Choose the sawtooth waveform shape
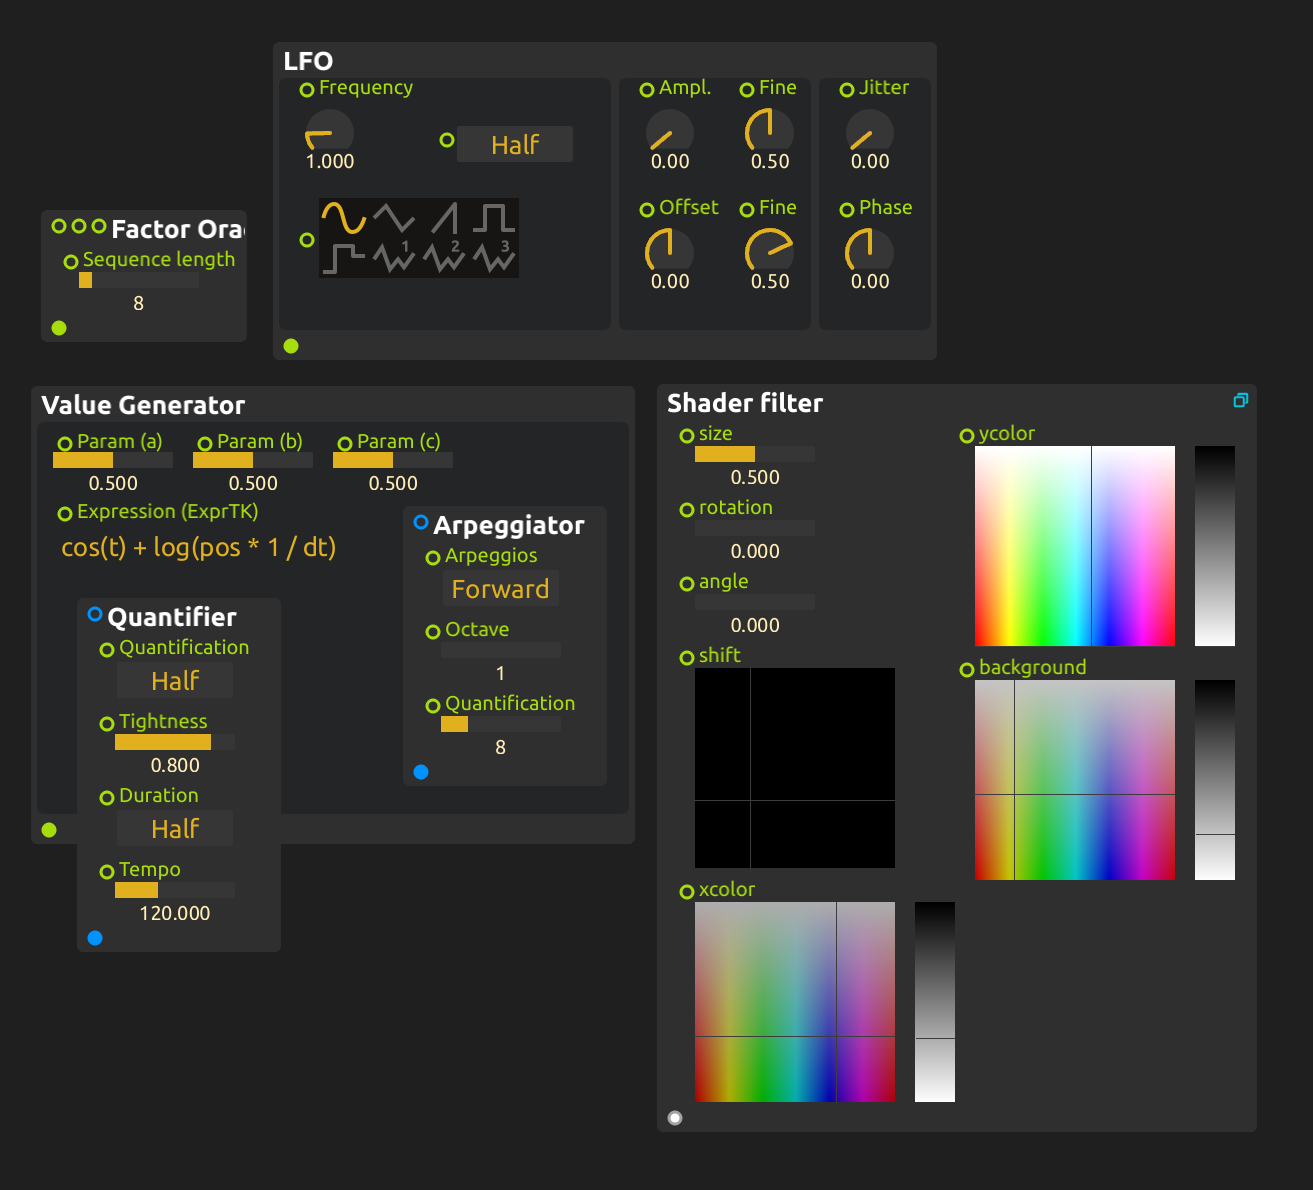Viewport: 1313px width, 1190px height. (445, 218)
